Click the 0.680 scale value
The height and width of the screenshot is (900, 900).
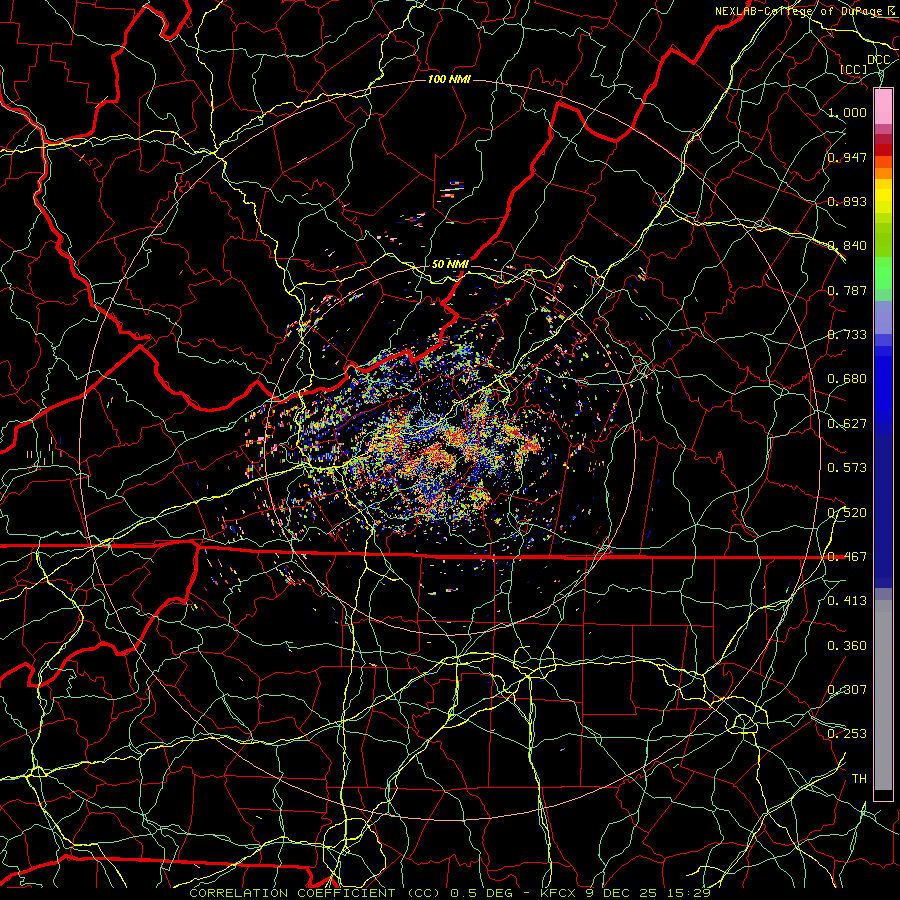coord(847,379)
